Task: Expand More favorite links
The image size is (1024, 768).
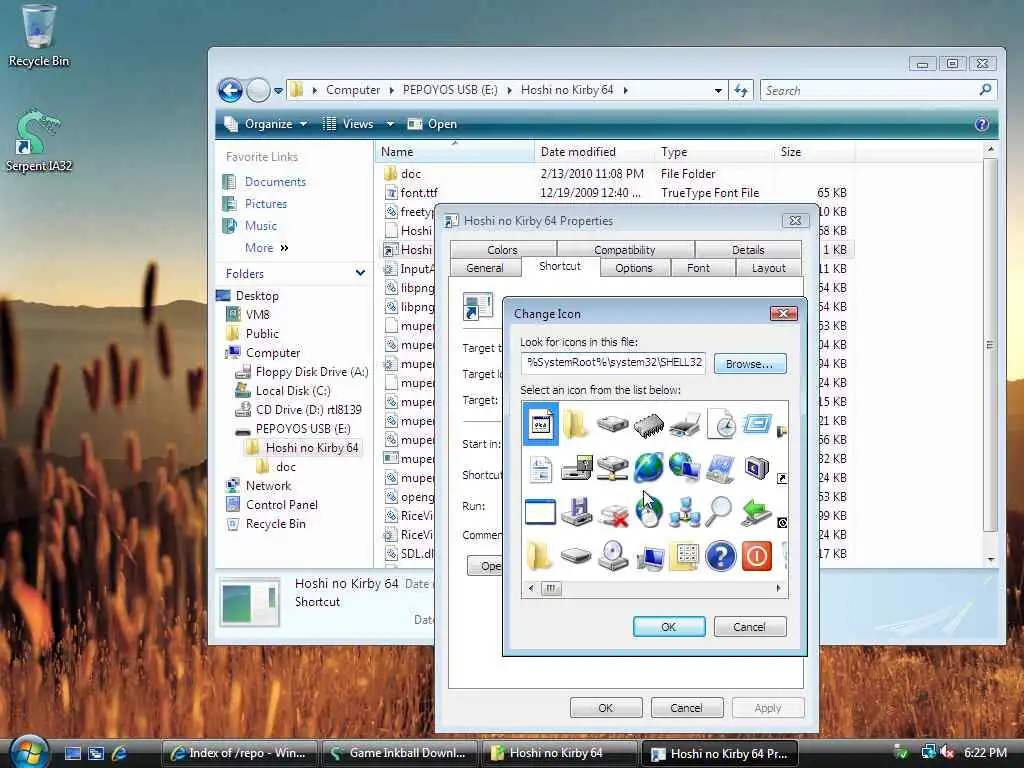Action: [x=267, y=248]
